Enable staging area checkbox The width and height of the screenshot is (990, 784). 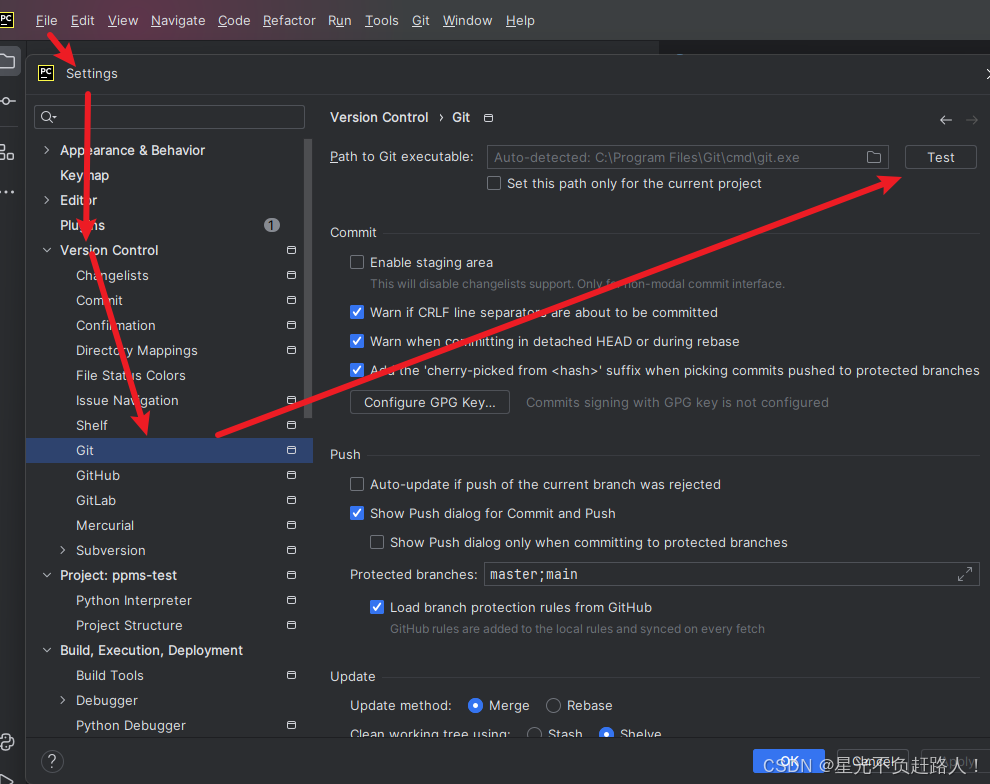(357, 262)
